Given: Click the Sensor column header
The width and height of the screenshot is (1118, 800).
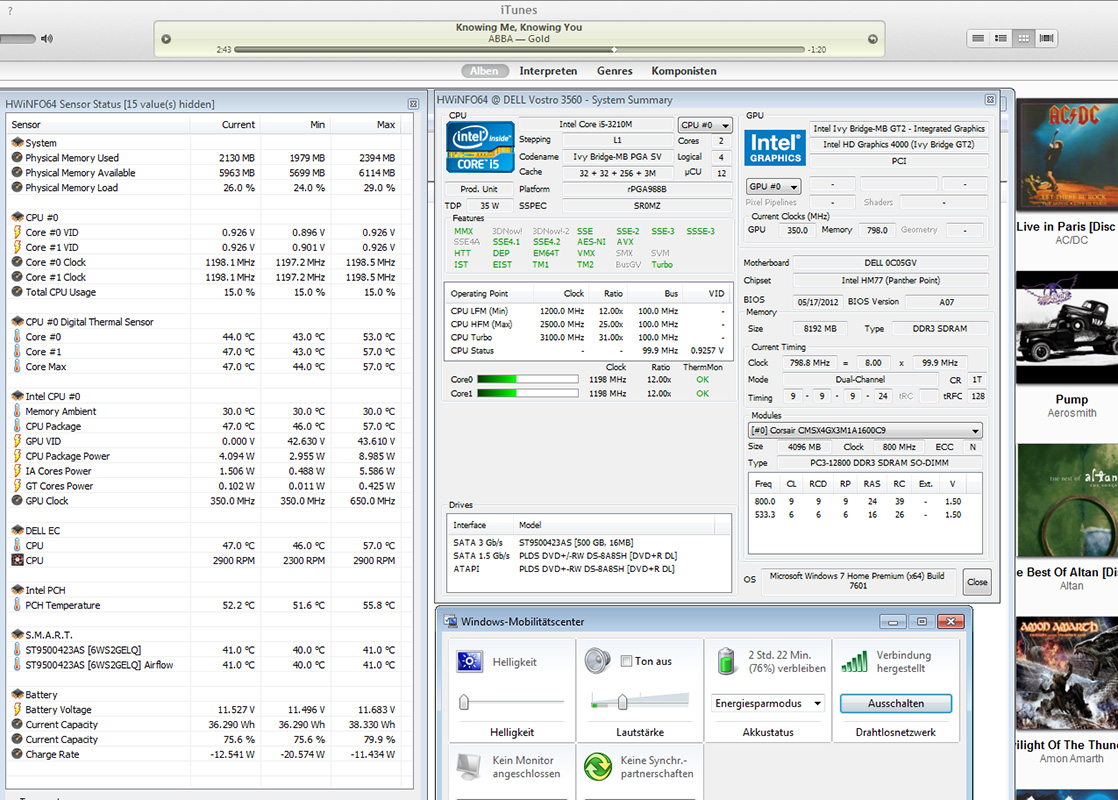Looking at the screenshot, I should tap(98, 124).
